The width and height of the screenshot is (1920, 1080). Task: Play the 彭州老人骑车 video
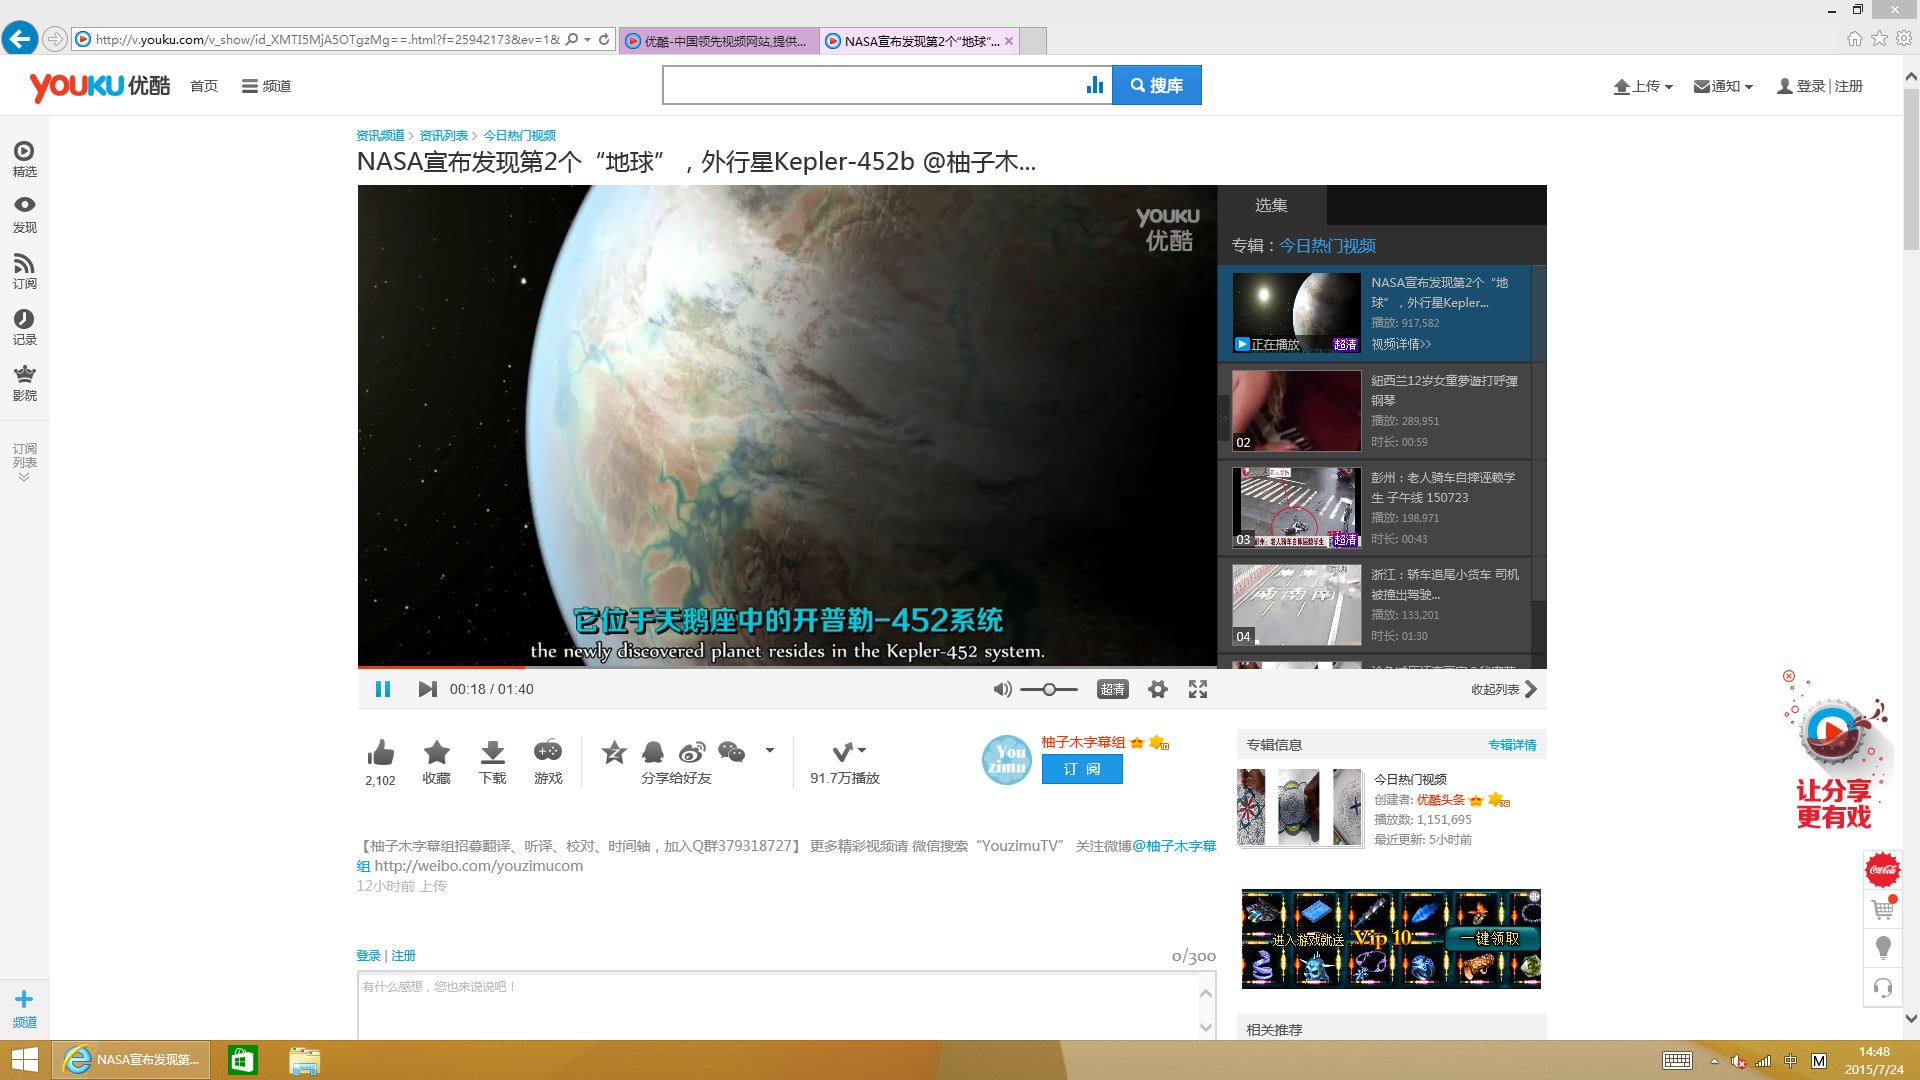(x=1296, y=508)
